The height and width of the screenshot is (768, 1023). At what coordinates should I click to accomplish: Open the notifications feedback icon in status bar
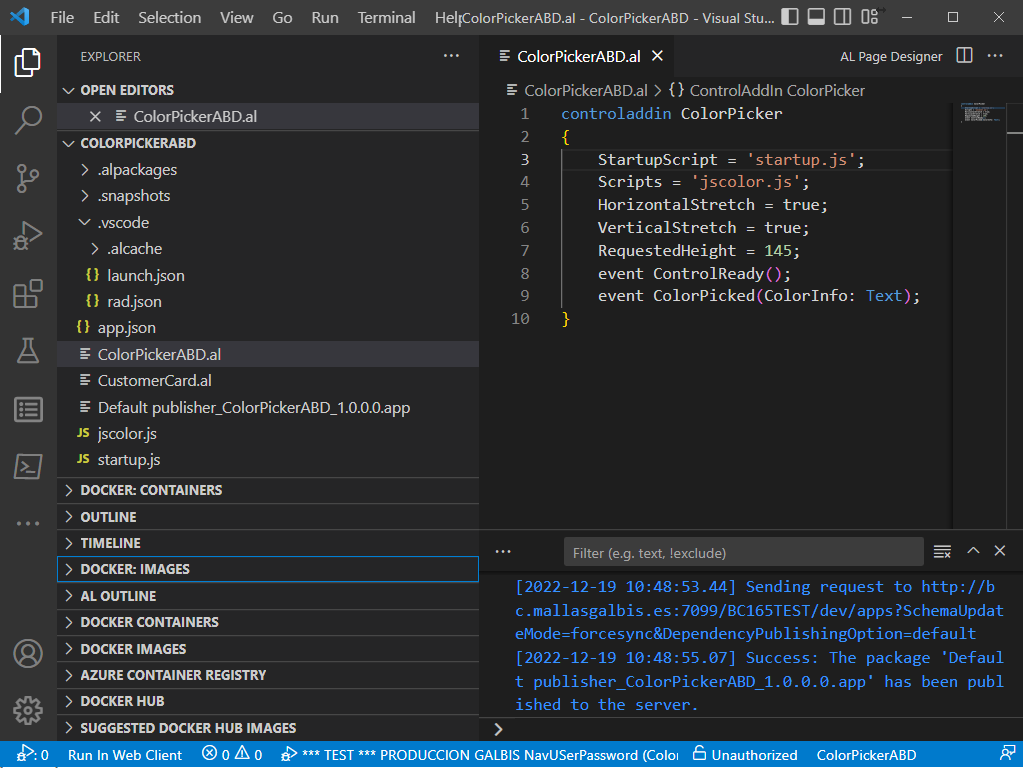click(x=1007, y=754)
